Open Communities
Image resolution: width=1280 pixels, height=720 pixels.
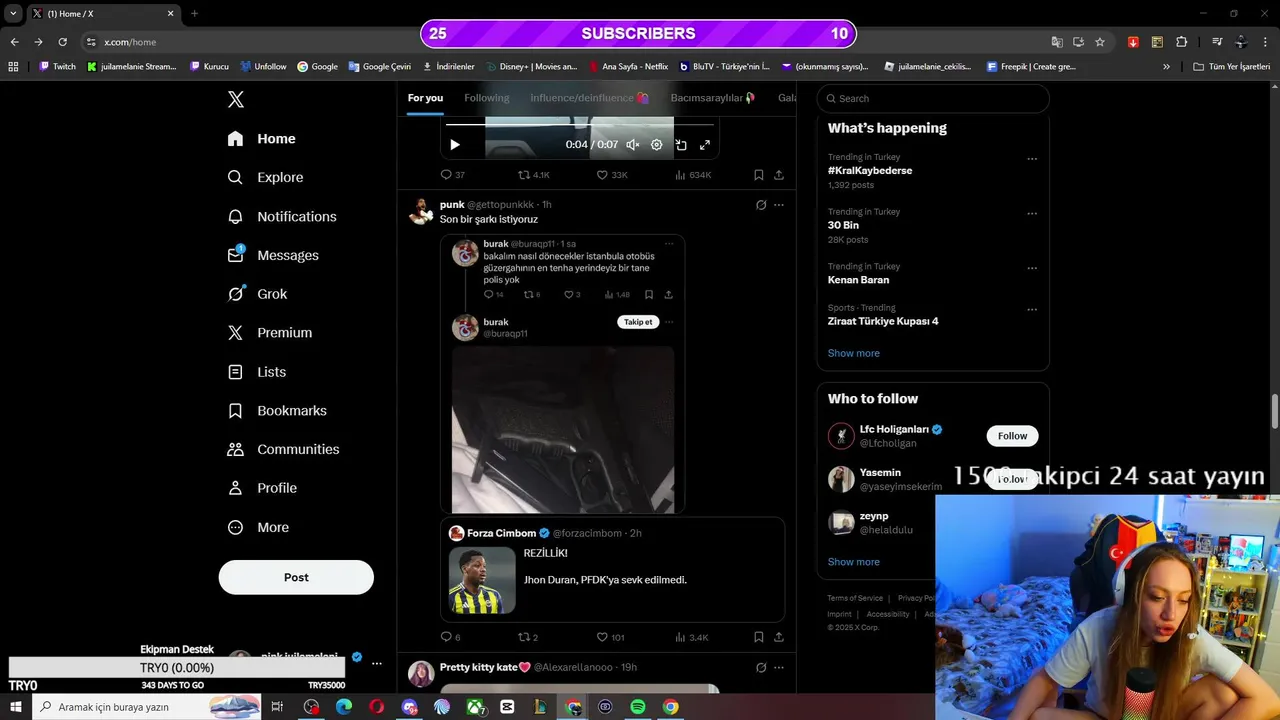tap(284, 449)
